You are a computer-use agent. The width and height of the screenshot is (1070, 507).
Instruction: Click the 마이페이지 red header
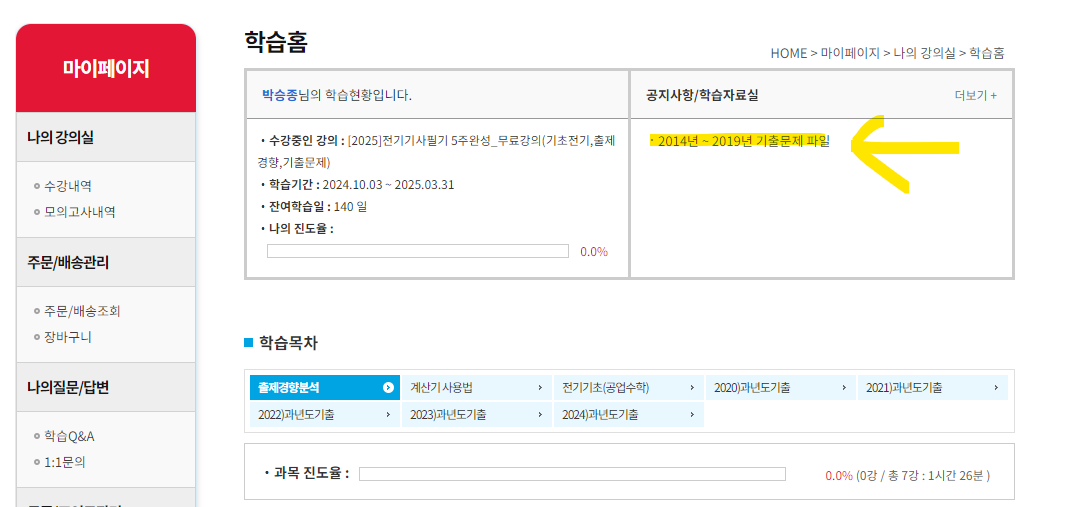click(x=106, y=68)
